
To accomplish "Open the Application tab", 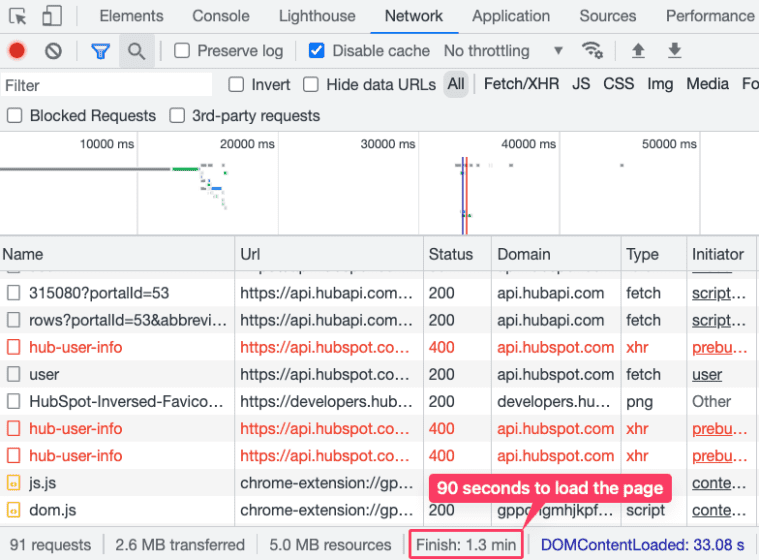I will 511,16.
